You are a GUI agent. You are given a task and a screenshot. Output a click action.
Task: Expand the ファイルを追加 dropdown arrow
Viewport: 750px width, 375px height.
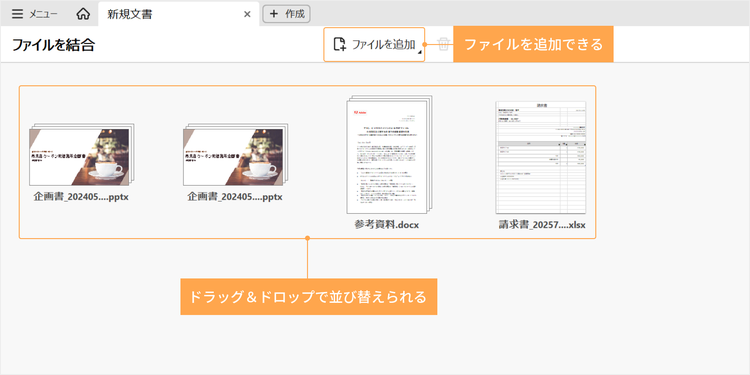pyautogui.click(x=419, y=53)
